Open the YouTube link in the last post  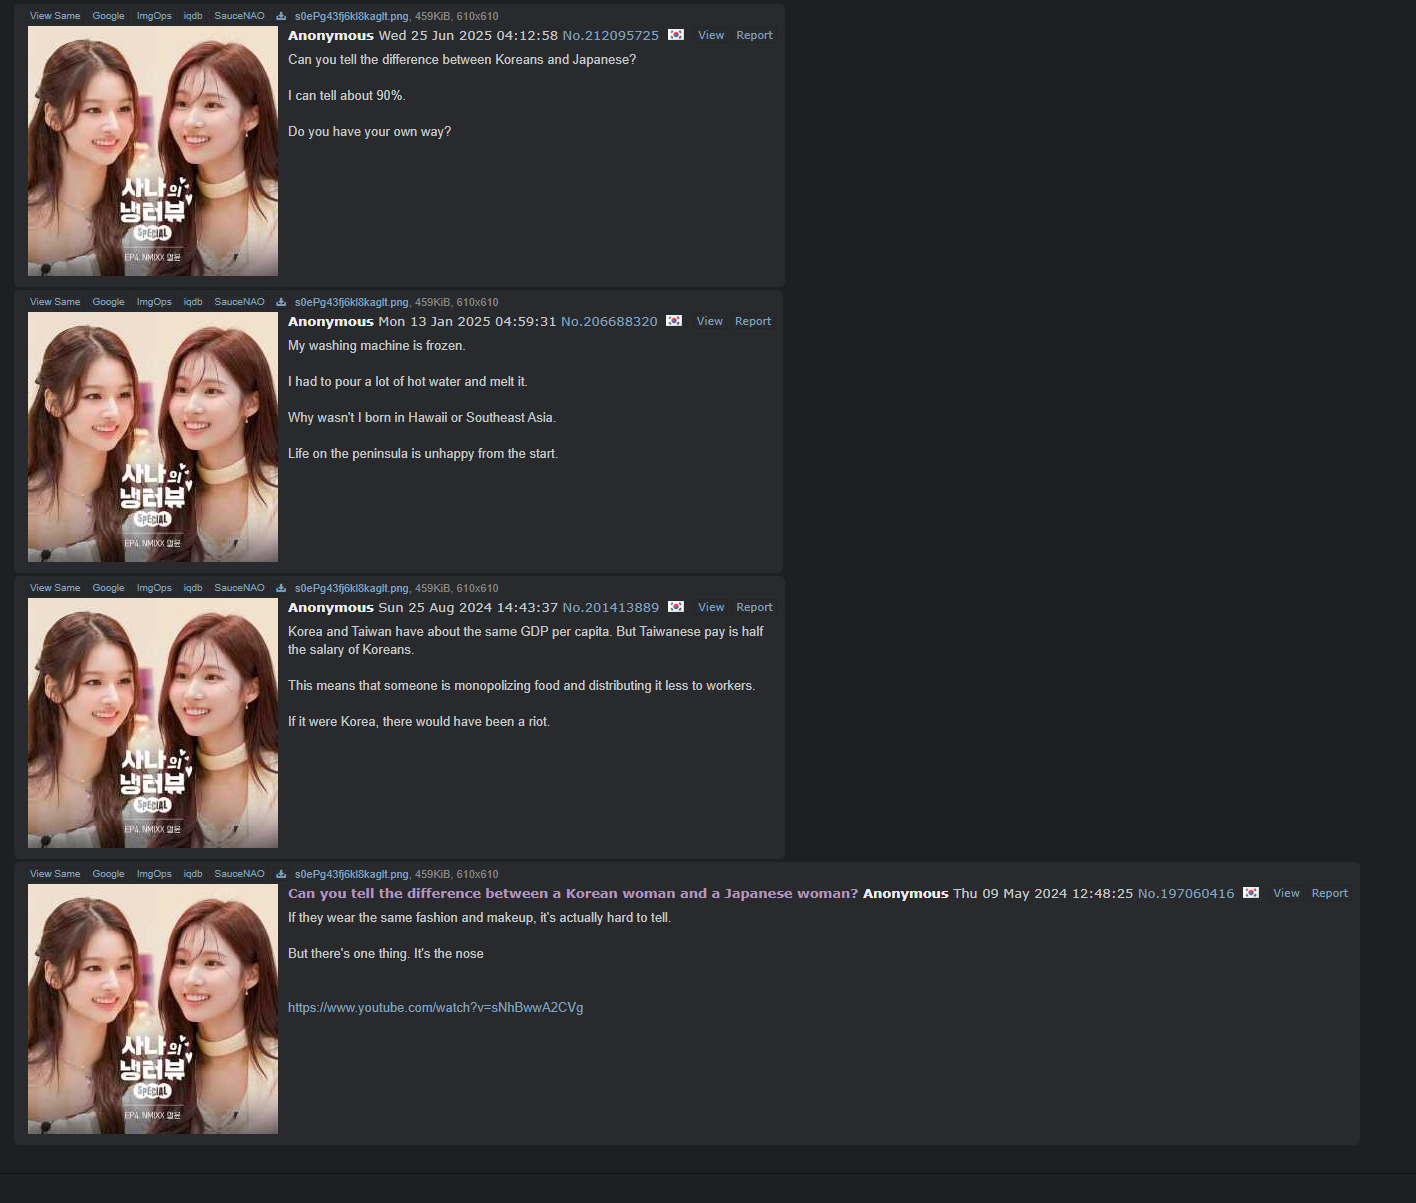[x=436, y=1007]
